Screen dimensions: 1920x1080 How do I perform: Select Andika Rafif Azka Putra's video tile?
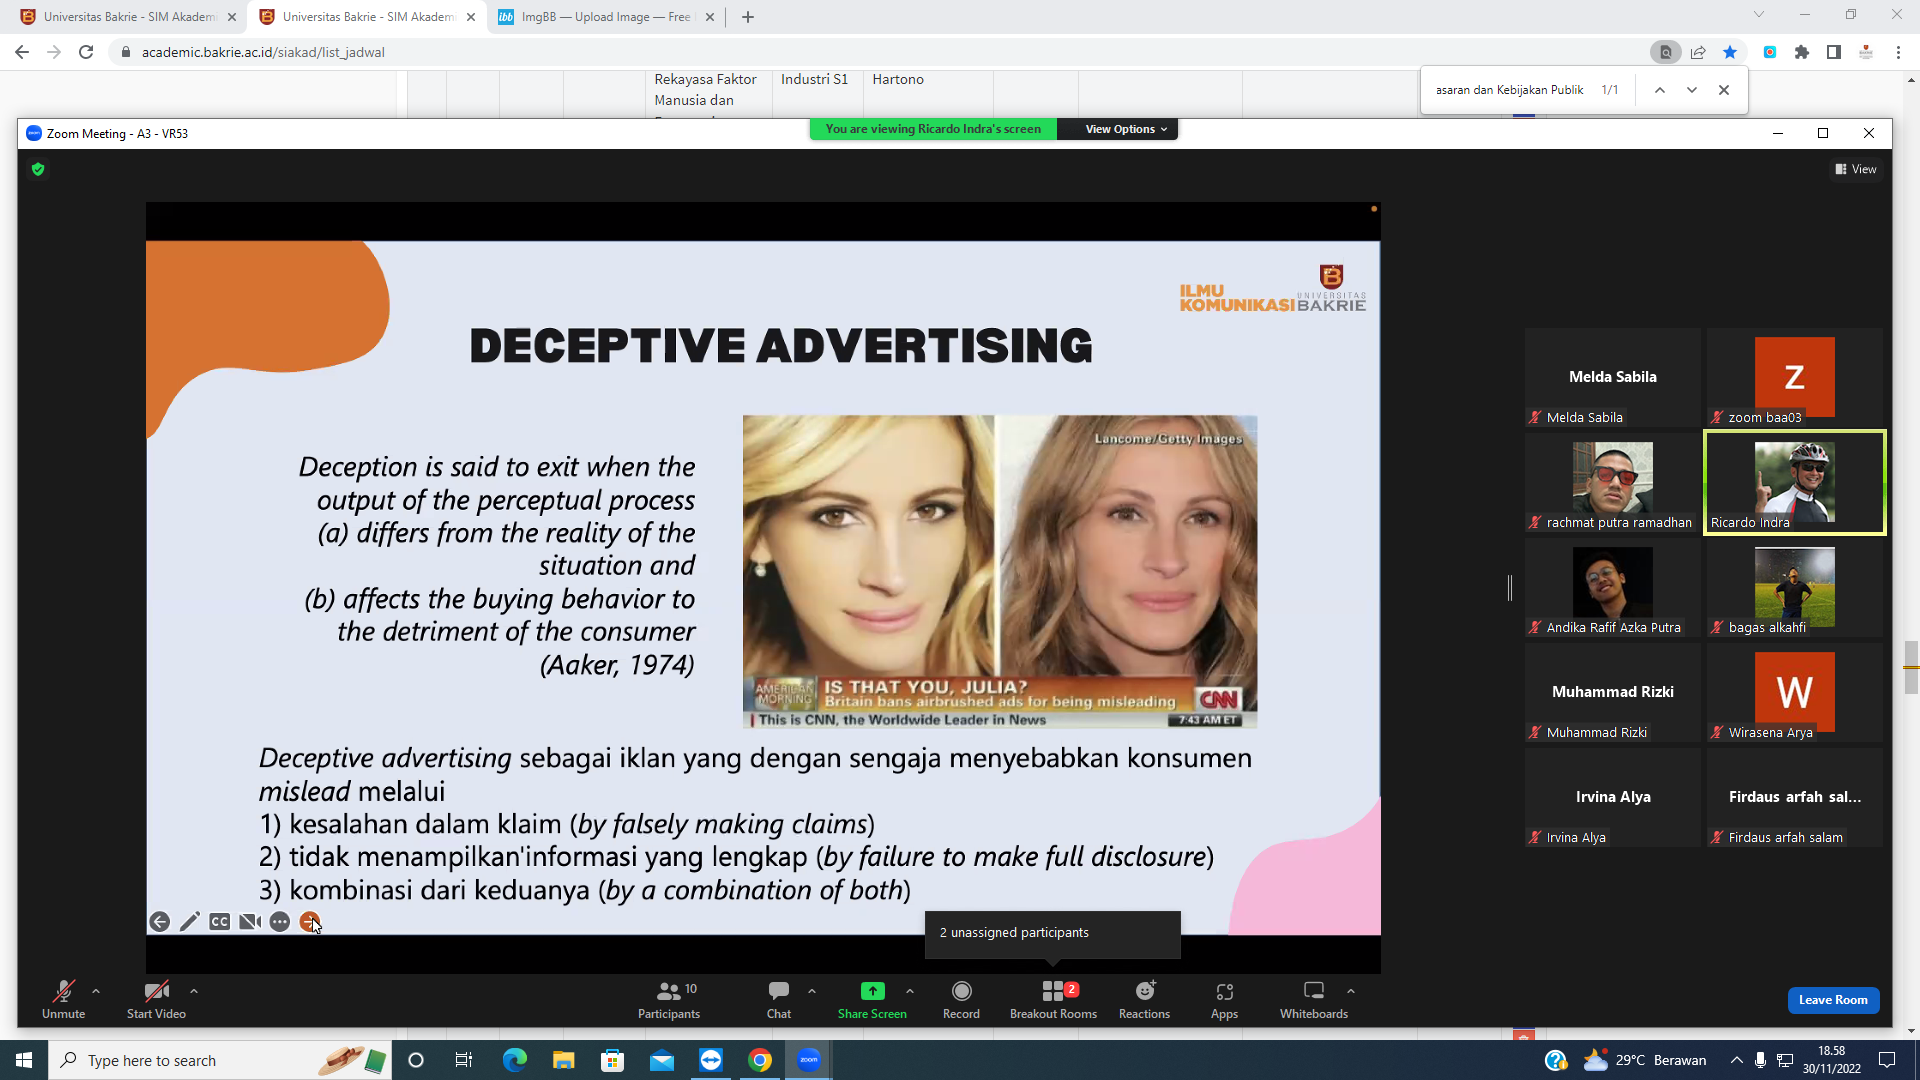click(1612, 588)
